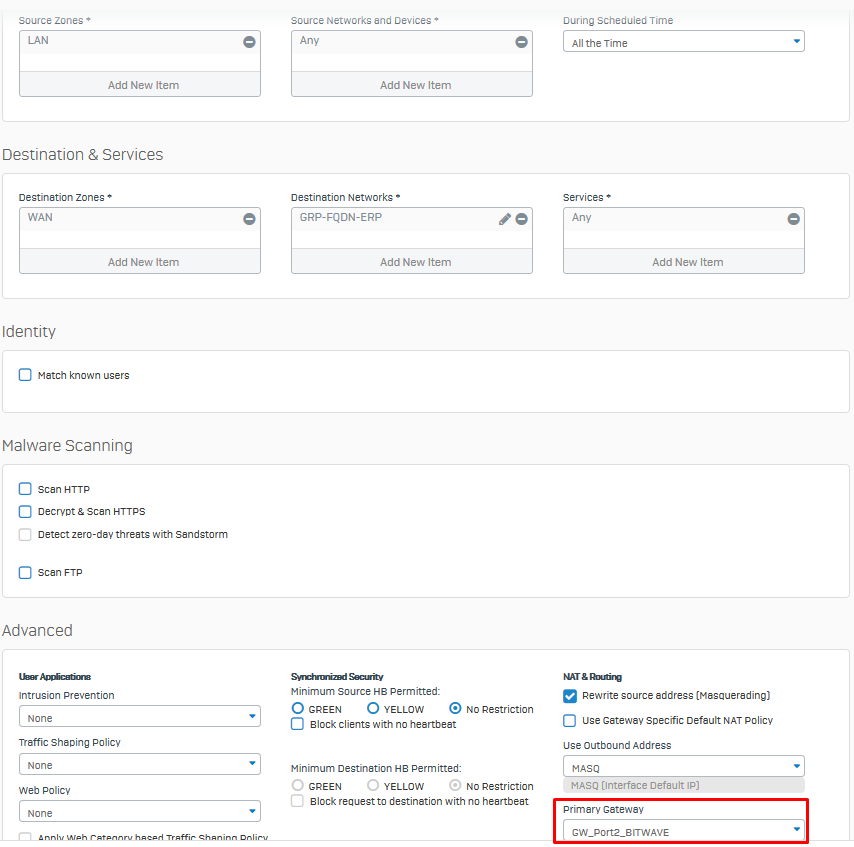This screenshot has height=847, width=854.
Task: Edit the GRP-FQDN-ERP destination network
Action: pyautogui.click(x=505, y=219)
